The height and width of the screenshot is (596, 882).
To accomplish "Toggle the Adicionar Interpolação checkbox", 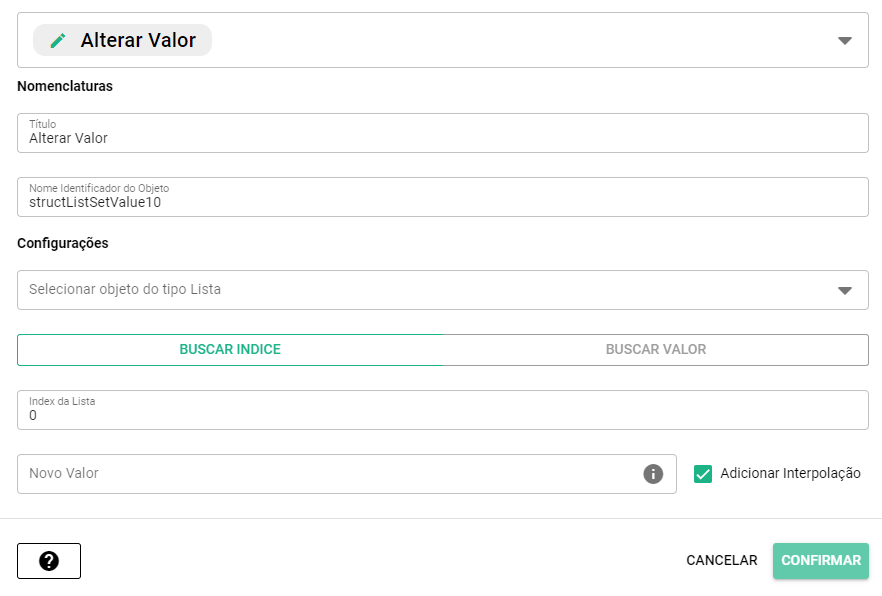I will 703,474.
